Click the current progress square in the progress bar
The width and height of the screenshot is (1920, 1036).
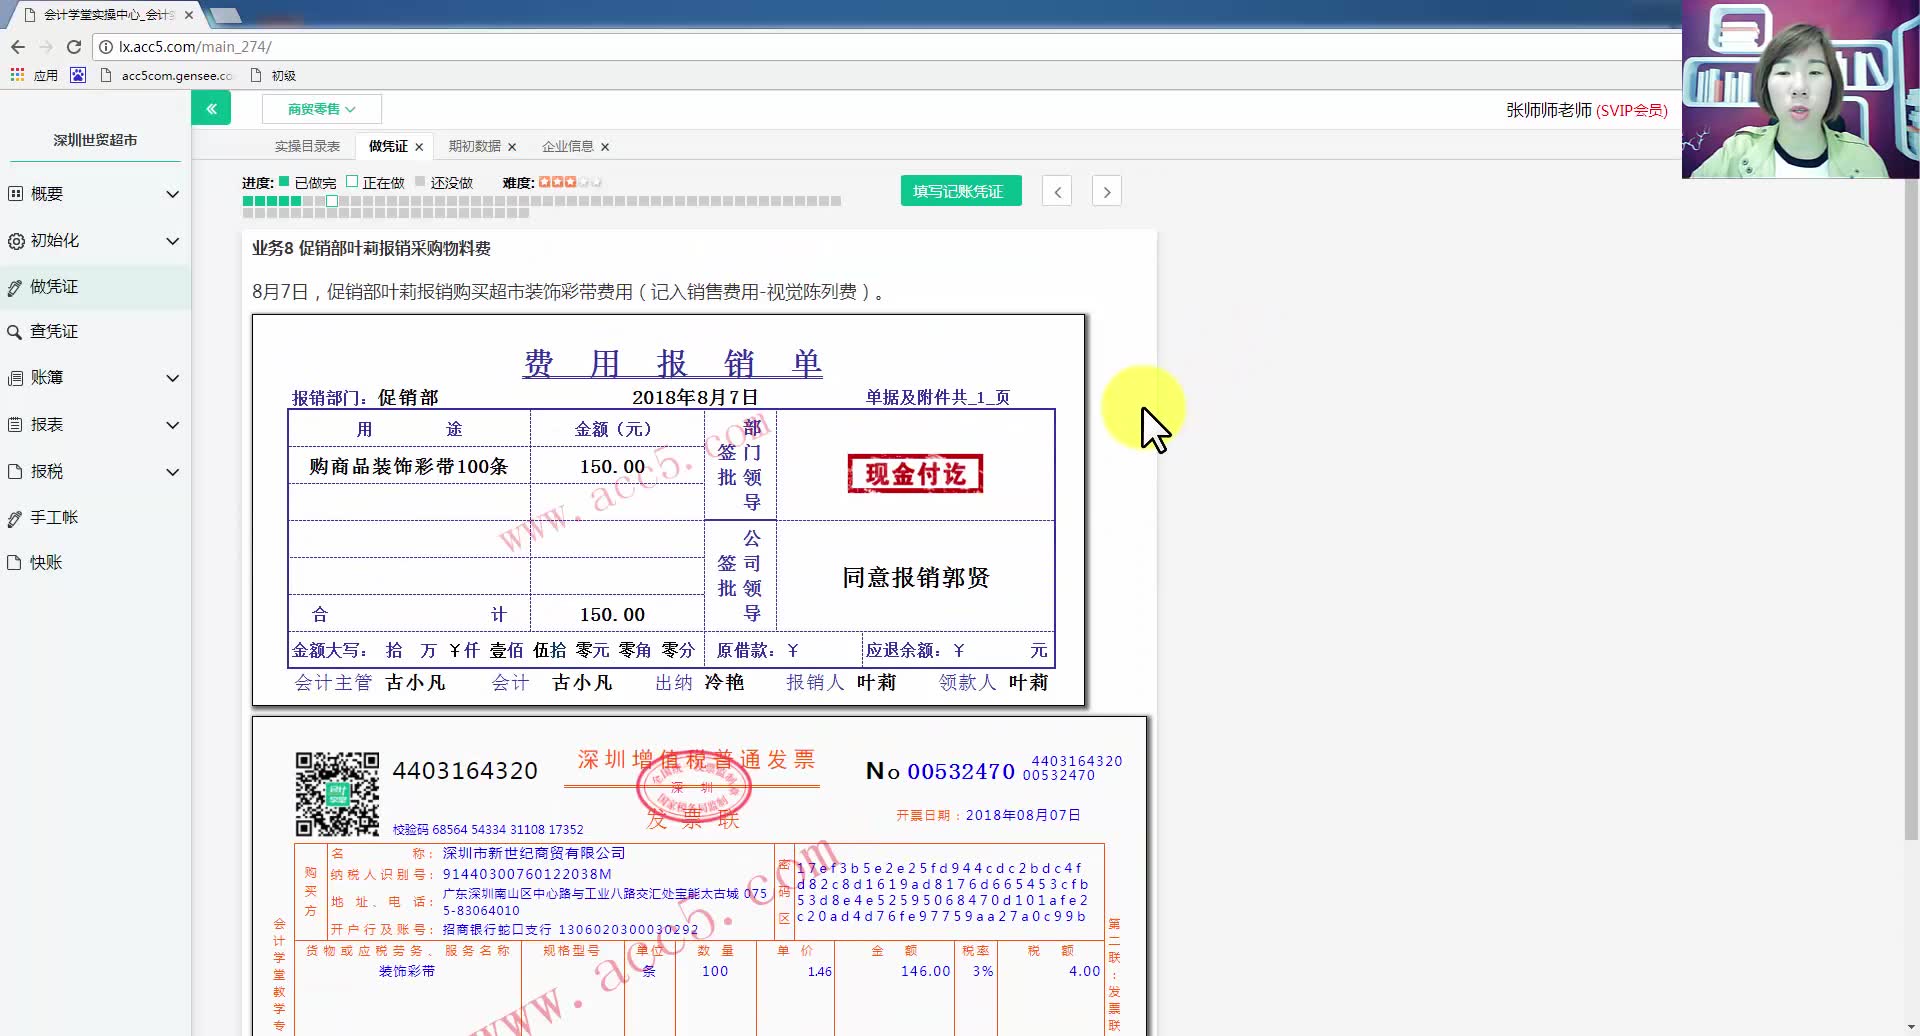pos(331,200)
